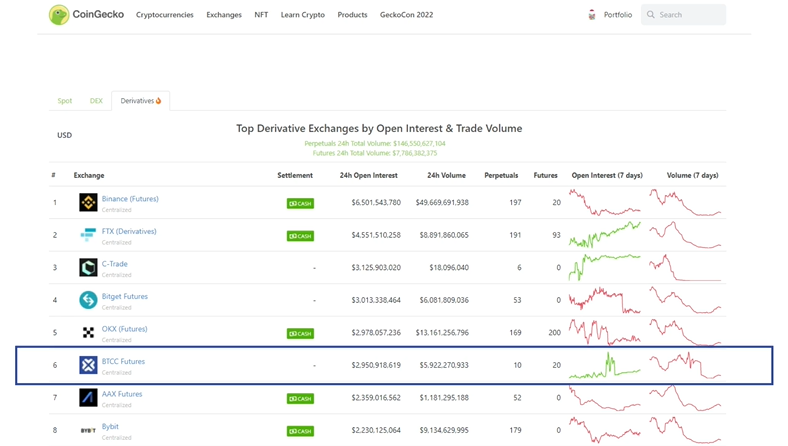Open the BTCC Futures exchange link
This screenshot has width=788, height=446.
click(123, 361)
